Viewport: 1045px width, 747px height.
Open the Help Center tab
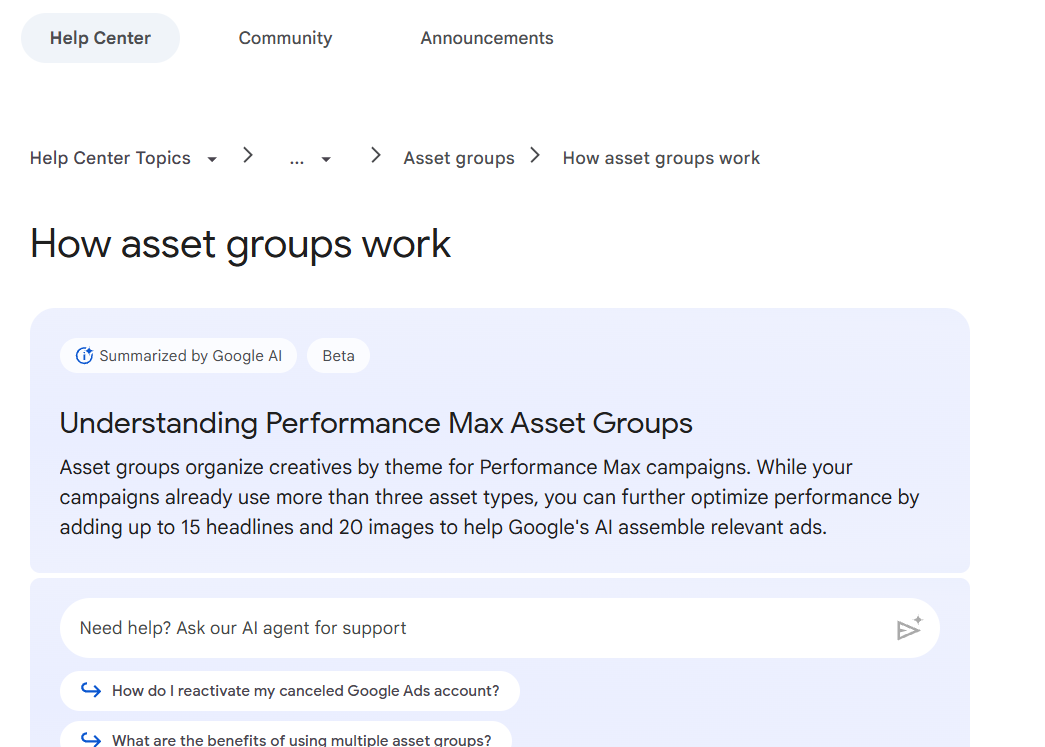100,38
